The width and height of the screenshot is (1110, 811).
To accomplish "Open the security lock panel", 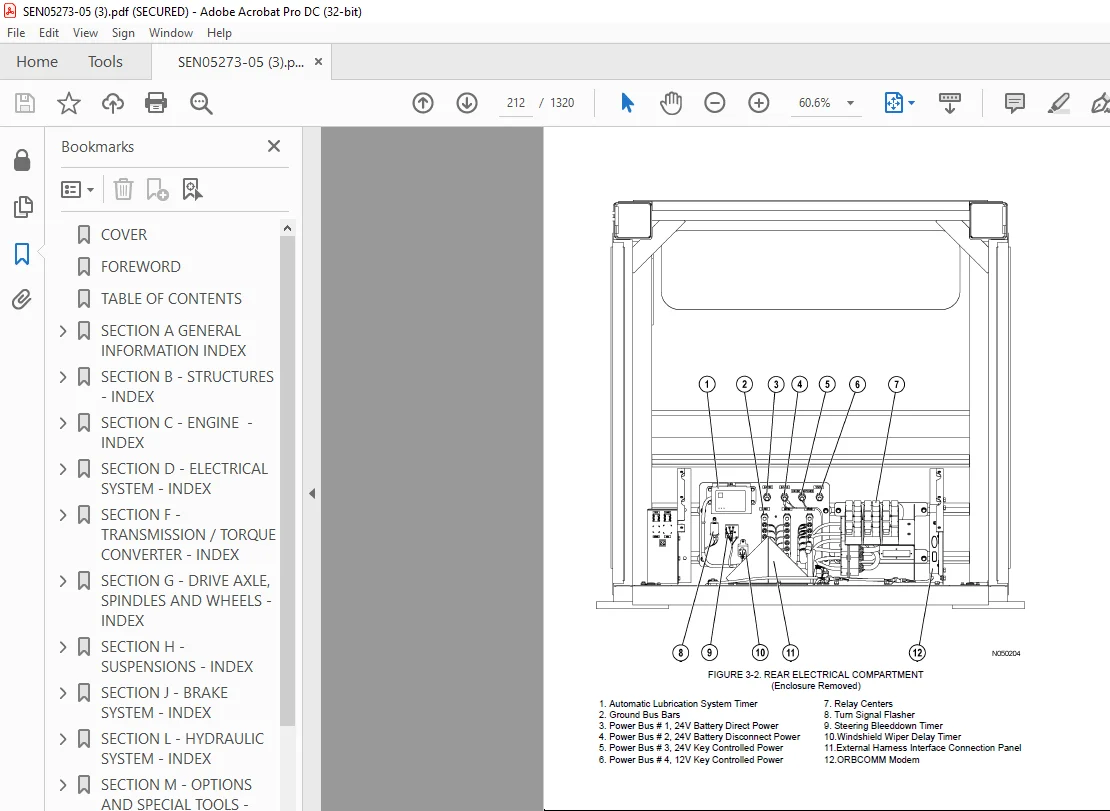I will 22,161.
